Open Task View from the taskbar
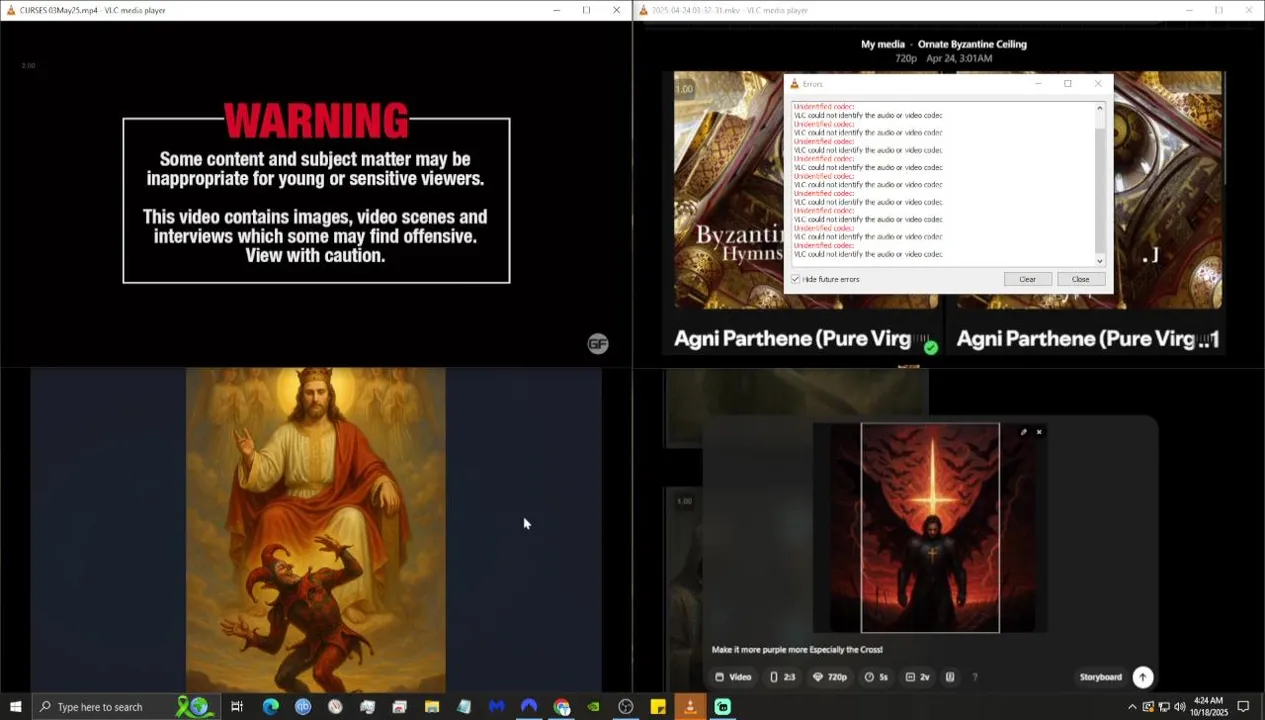The image size is (1265, 720). pos(237,707)
